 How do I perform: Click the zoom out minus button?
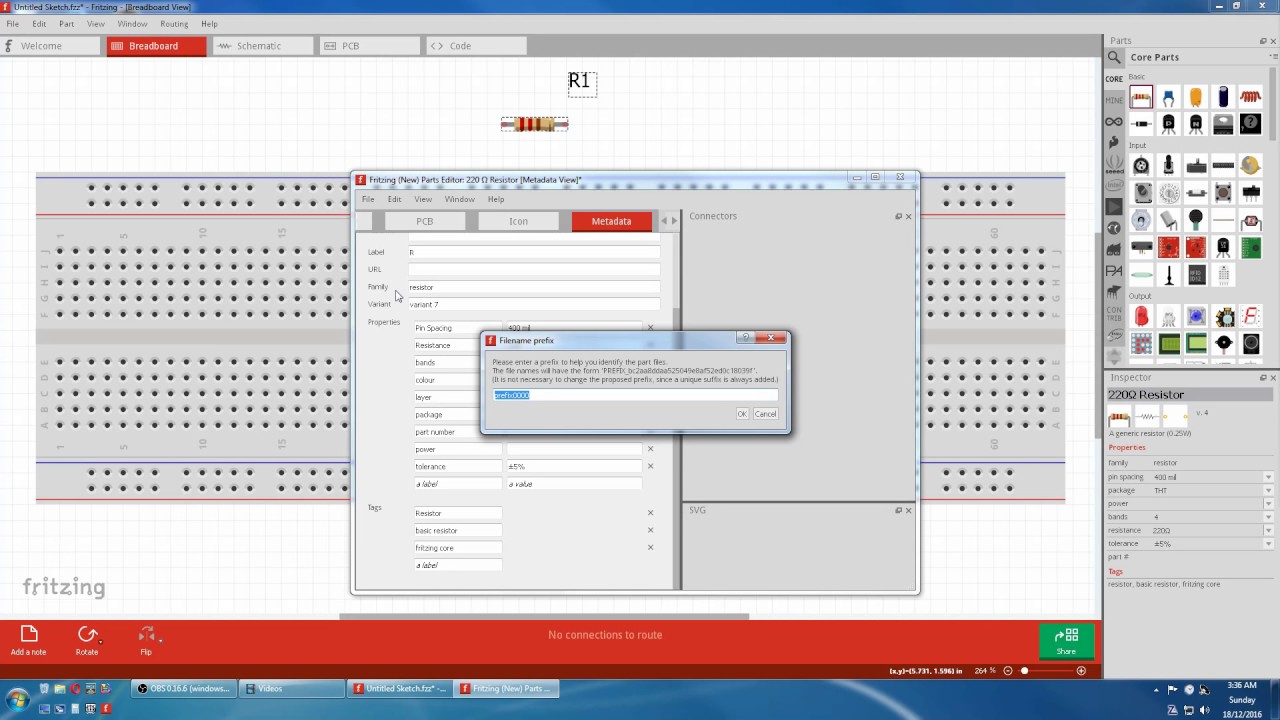[1008, 671]
